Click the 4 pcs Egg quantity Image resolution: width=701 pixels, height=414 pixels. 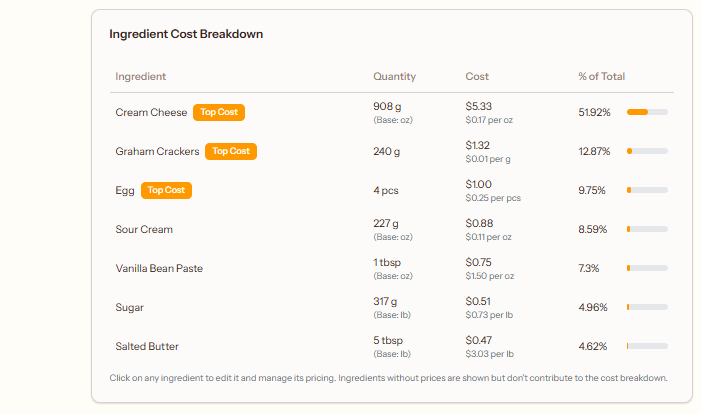(x=386, y=190)
